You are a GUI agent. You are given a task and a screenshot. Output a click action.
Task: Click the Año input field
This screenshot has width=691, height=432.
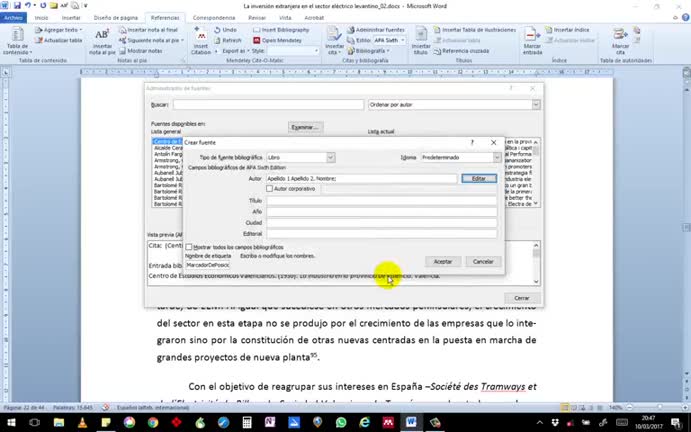381,212
